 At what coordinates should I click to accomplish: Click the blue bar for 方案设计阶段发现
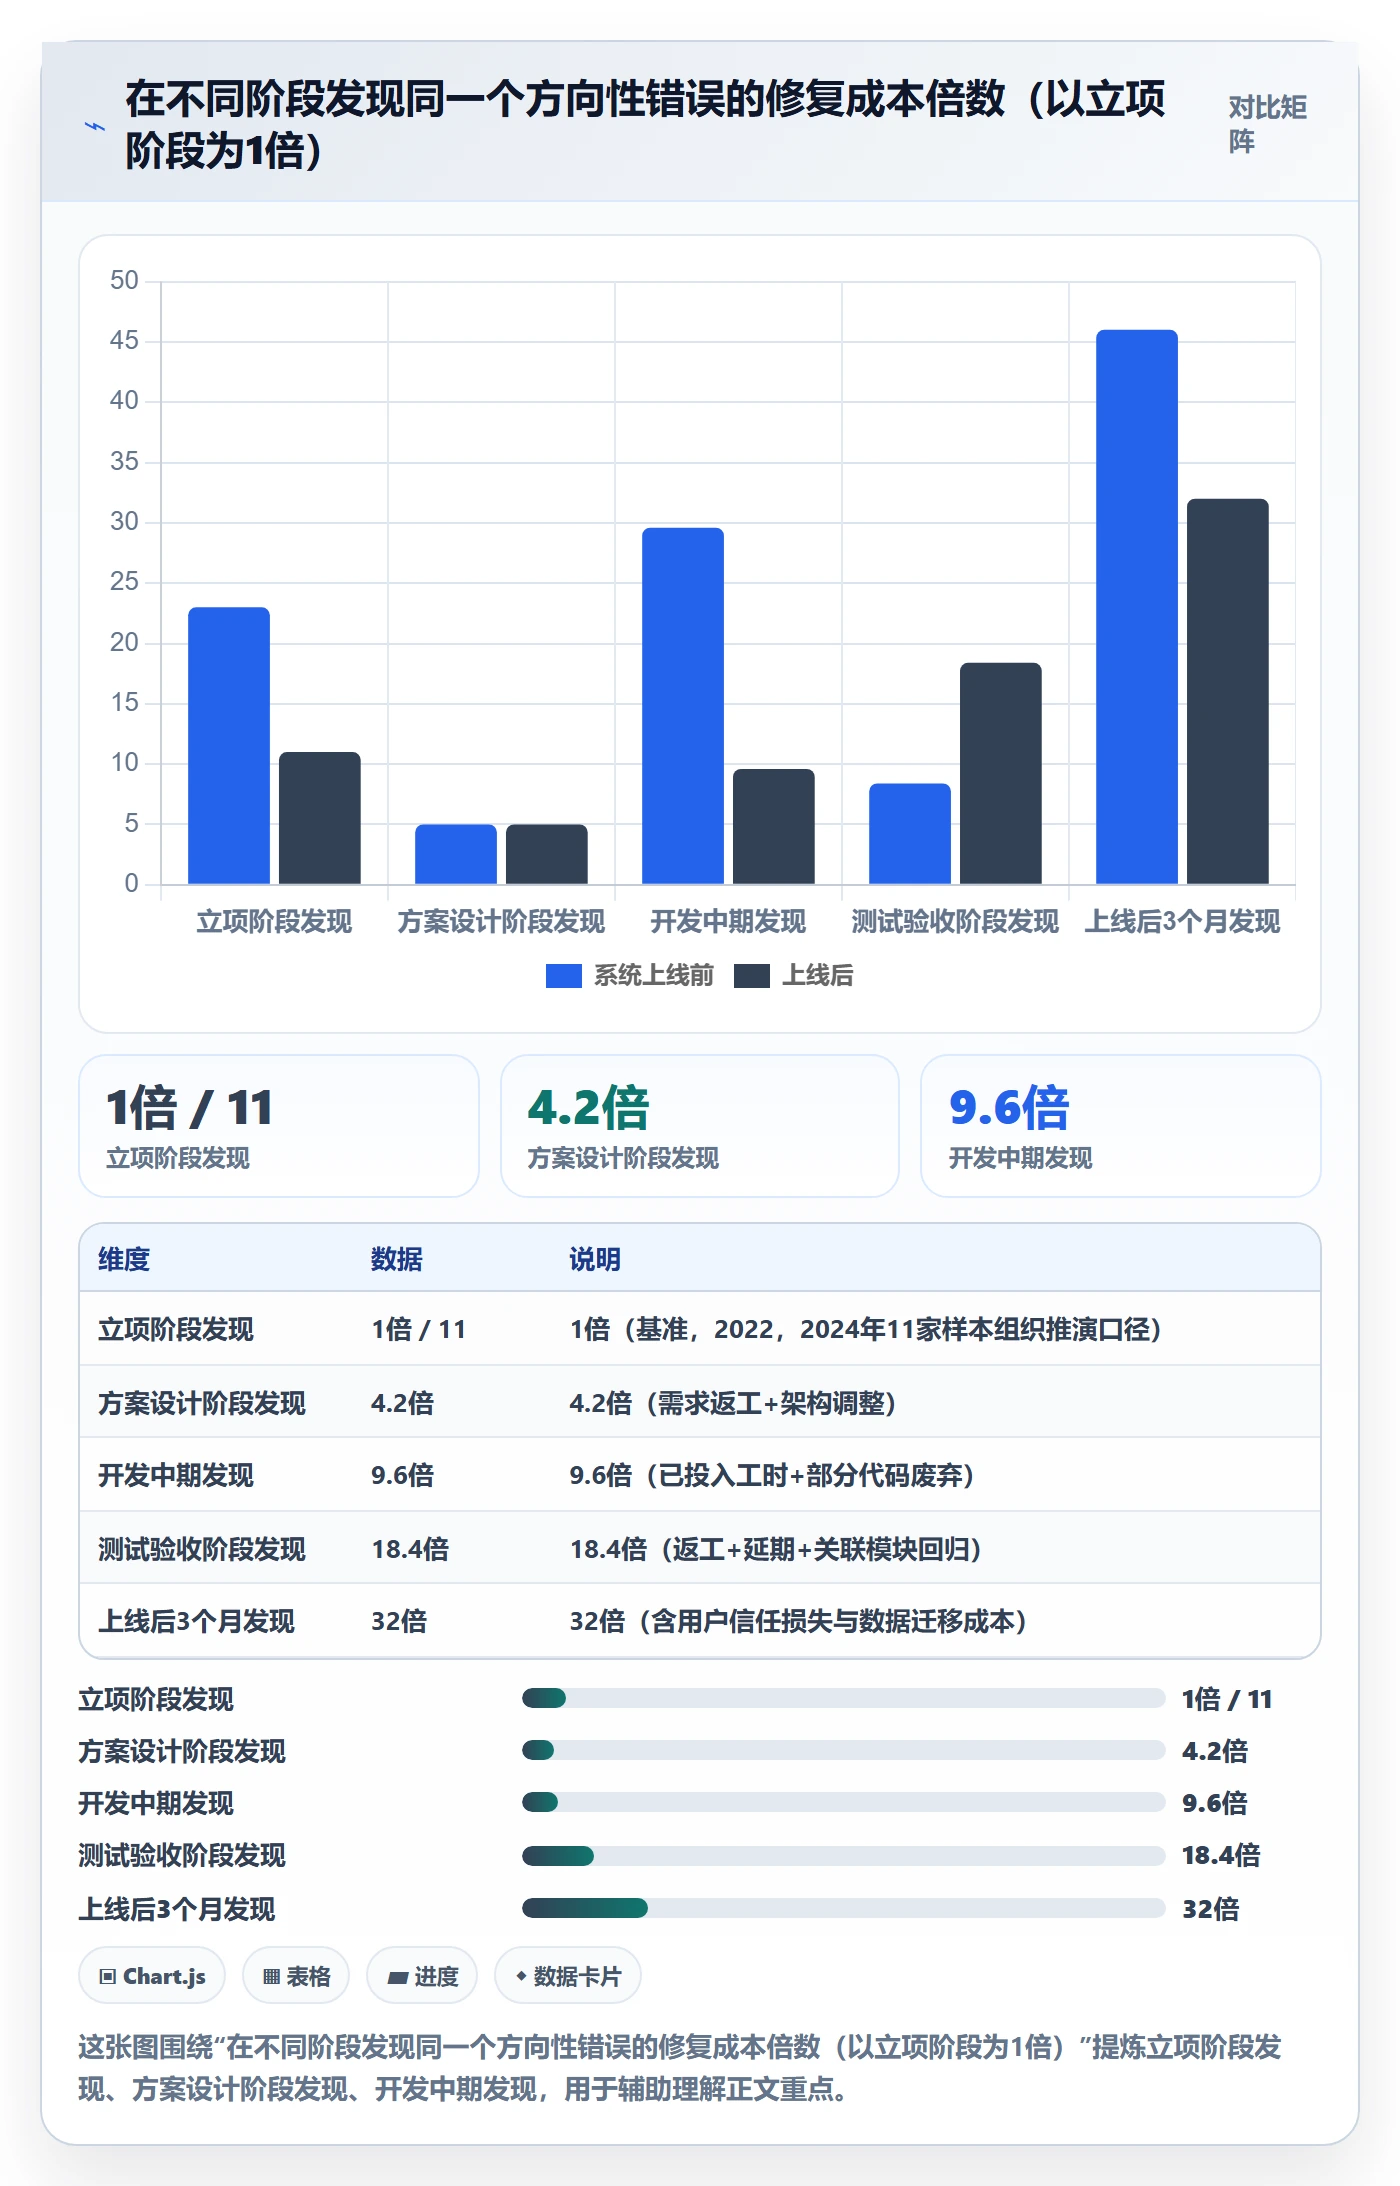[x=456, y=854]
